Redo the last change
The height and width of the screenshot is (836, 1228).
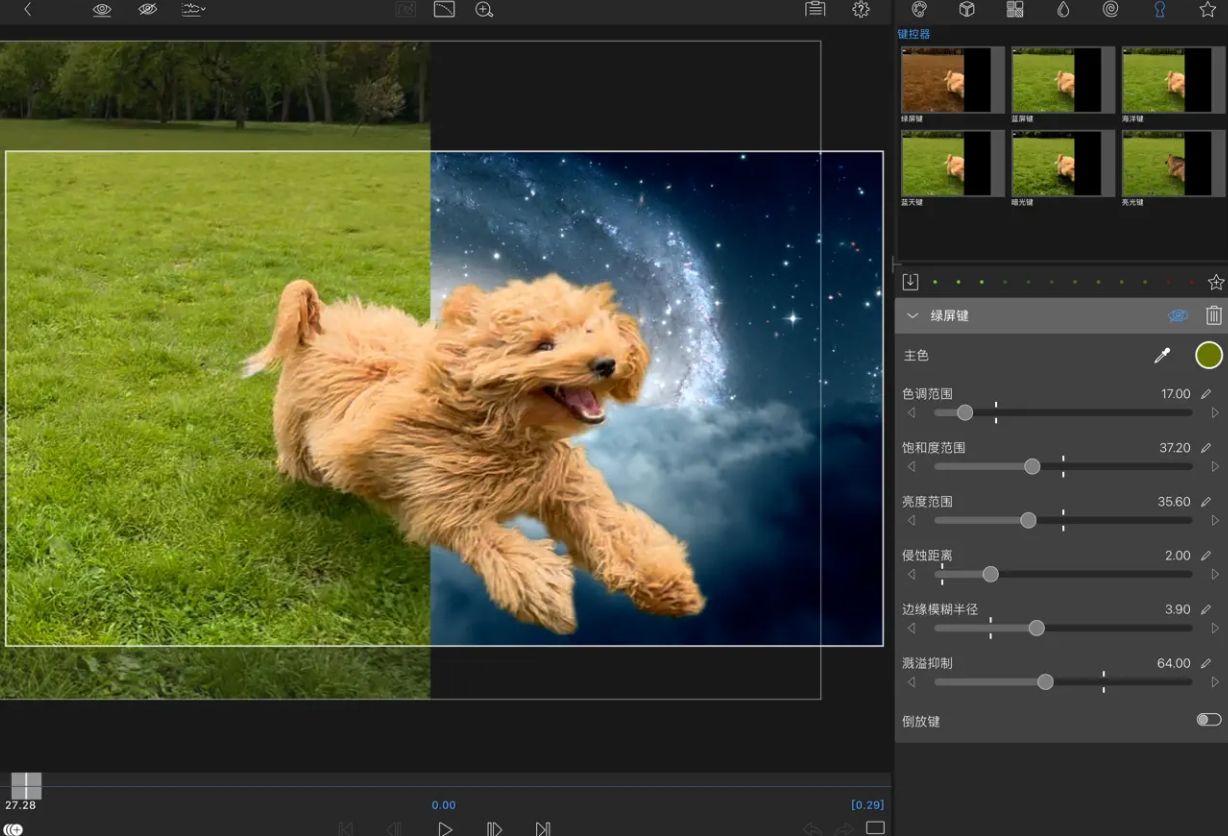pos(845,829)
